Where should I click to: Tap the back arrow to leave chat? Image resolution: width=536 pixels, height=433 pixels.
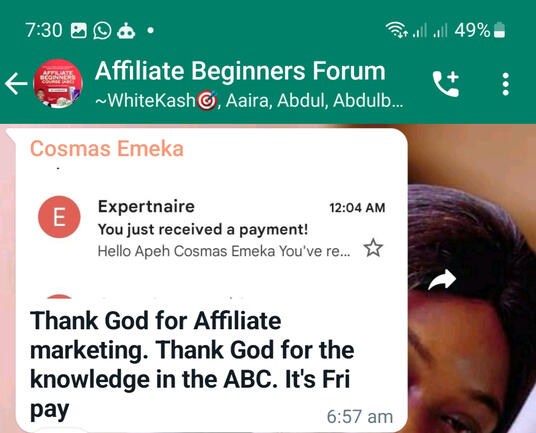(x=16, y=83)
